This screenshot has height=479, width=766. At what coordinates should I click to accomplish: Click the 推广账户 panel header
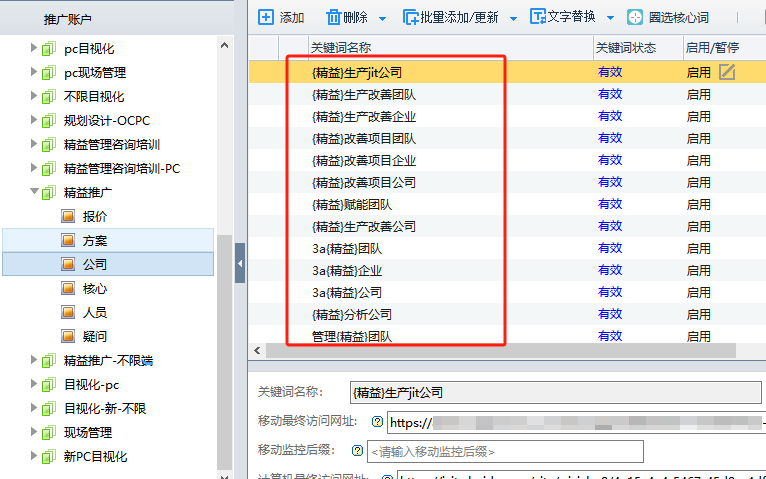[x=67, y=19]
